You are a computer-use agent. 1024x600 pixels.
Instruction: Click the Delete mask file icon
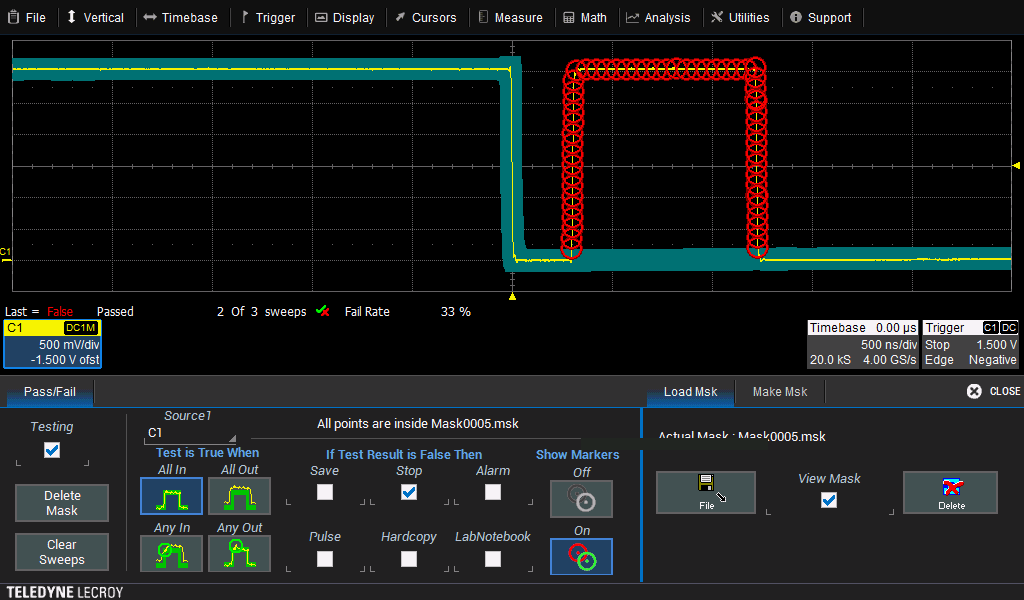pos(950,492)
